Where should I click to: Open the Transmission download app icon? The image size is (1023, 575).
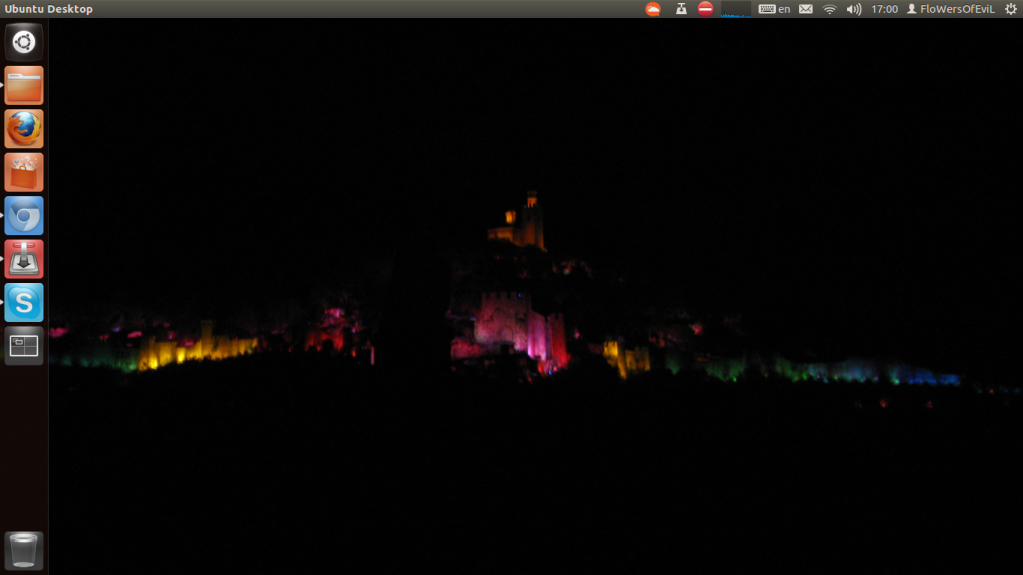(x=24, y=259)
